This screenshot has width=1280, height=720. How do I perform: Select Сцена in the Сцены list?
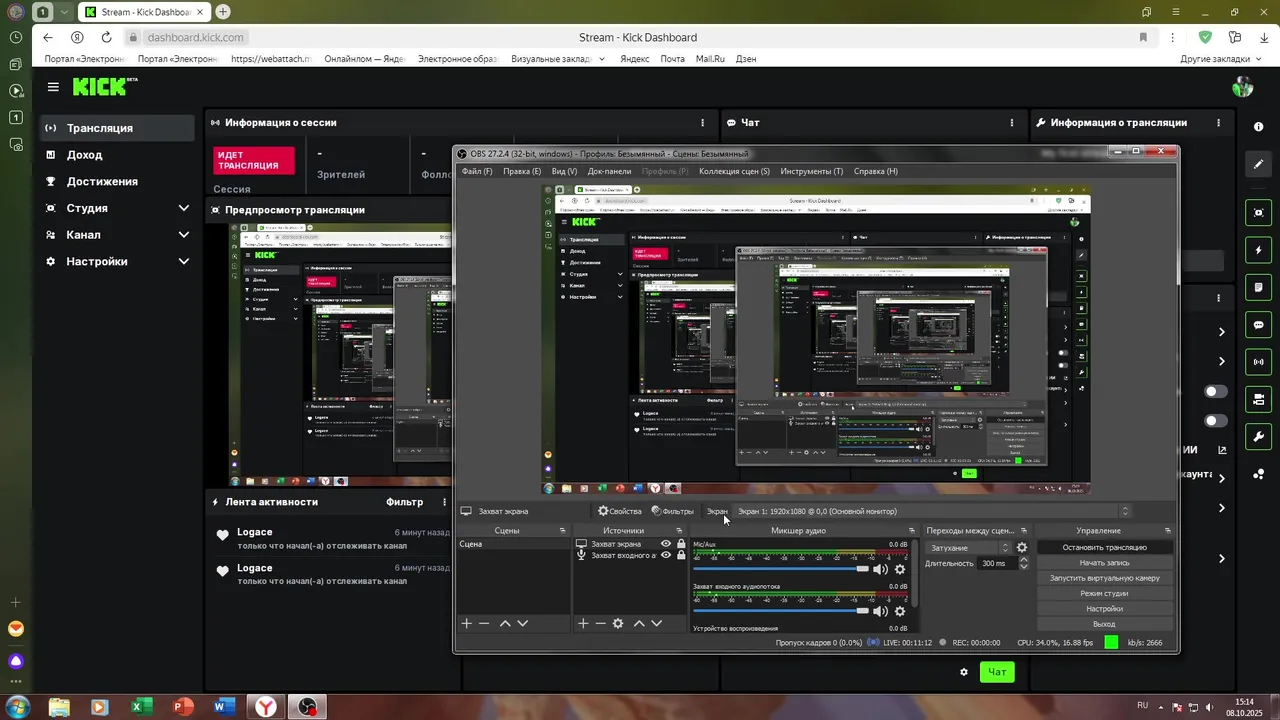pyautogui.click(x=513, y=544)
